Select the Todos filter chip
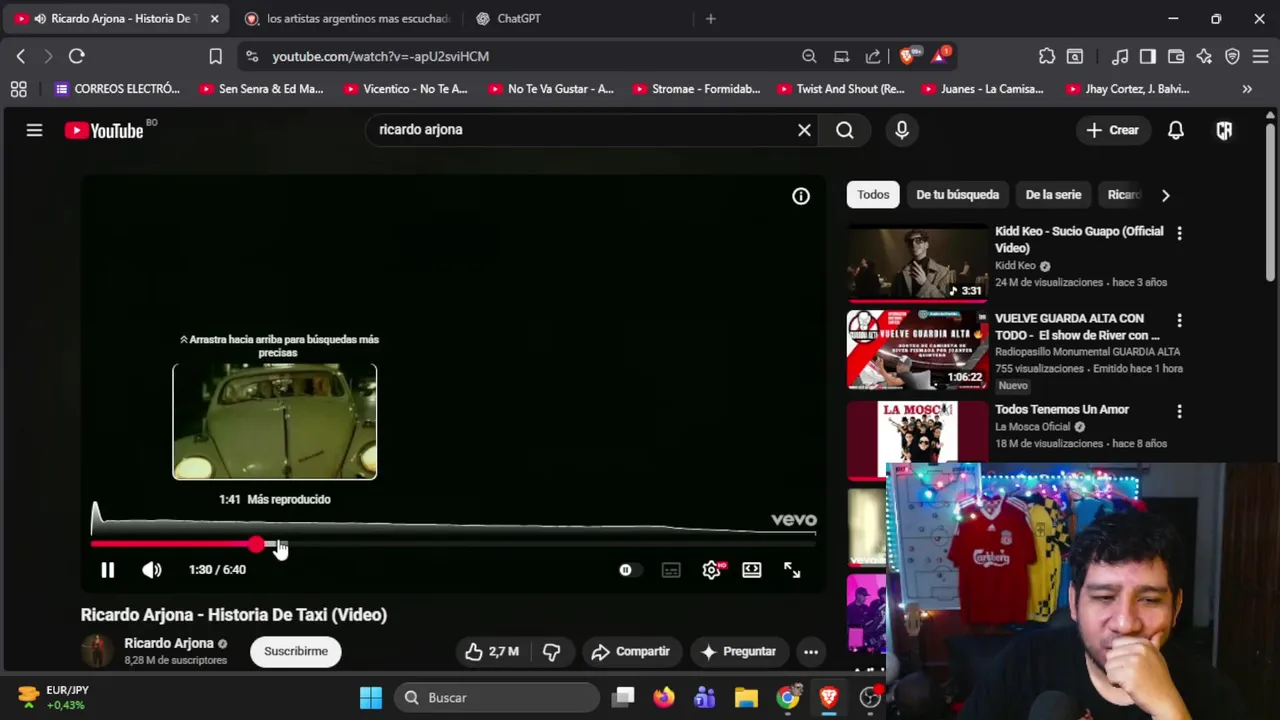Screen dimensions: 1280x720 873,195
